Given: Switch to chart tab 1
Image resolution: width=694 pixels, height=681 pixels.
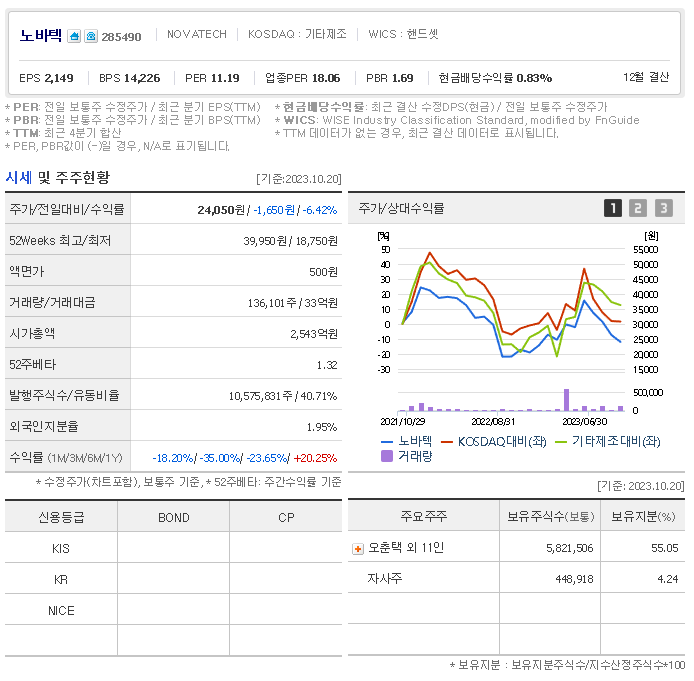Looking at the screenshot, I should [613, 208].
